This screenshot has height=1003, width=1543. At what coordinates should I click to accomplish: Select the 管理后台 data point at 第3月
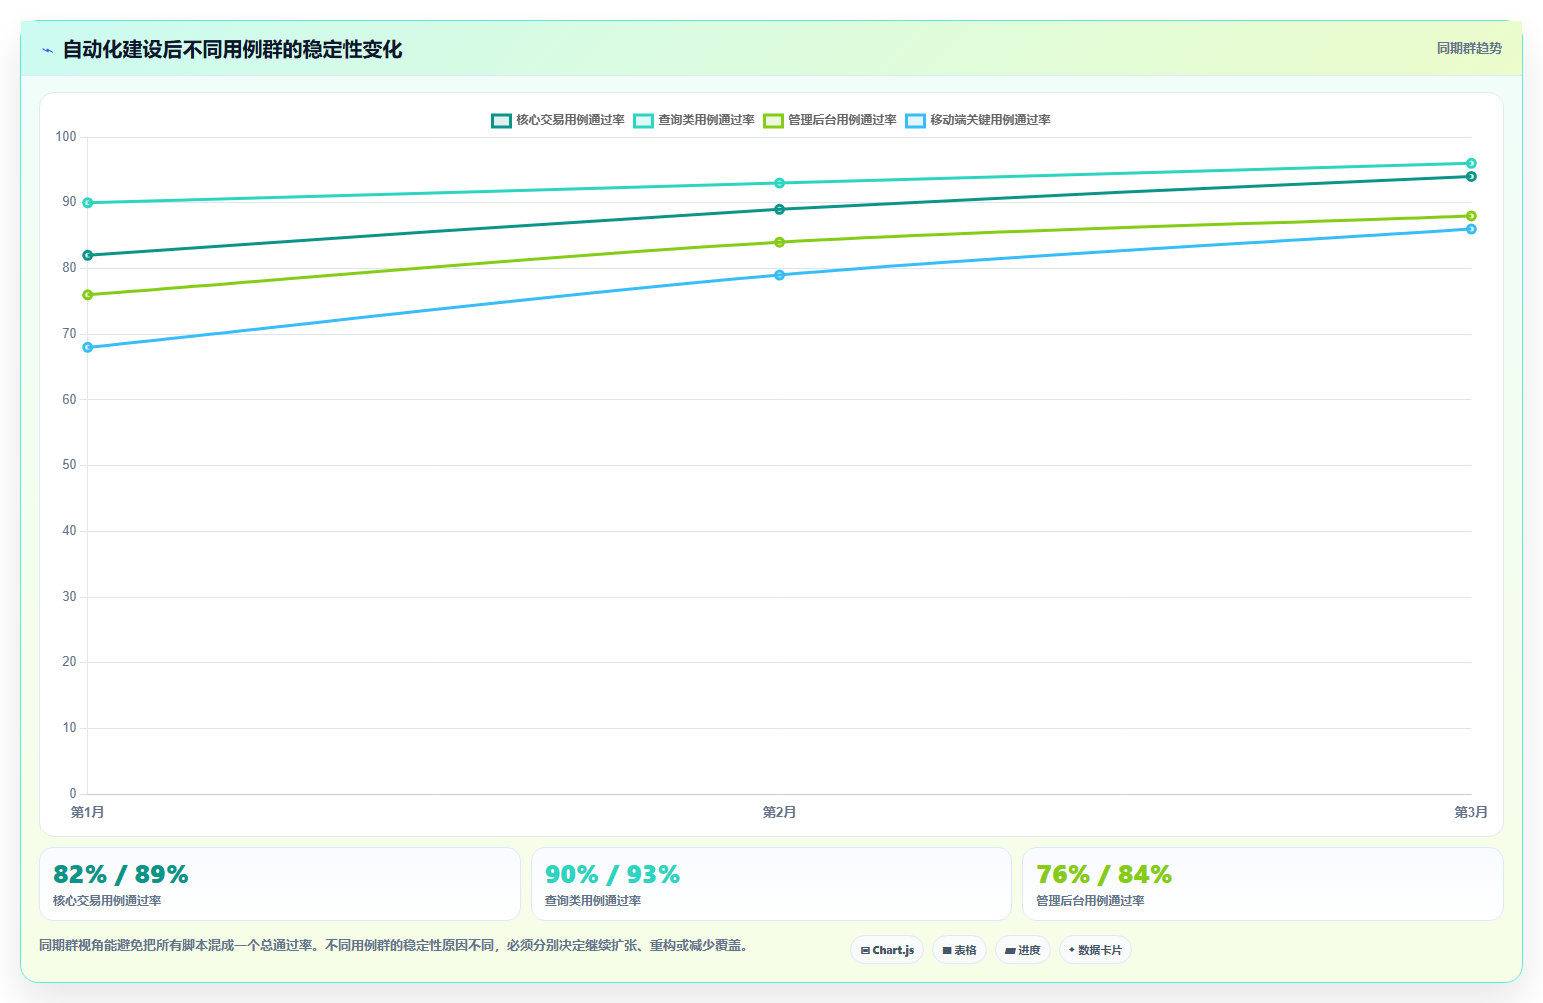(x=1471, y=216)
